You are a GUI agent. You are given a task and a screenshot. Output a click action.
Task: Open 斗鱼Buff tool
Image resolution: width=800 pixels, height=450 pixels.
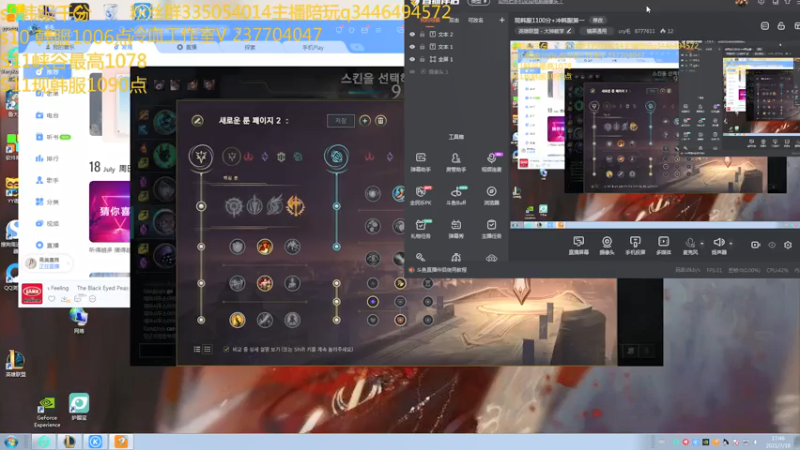(x=456, y=195)
